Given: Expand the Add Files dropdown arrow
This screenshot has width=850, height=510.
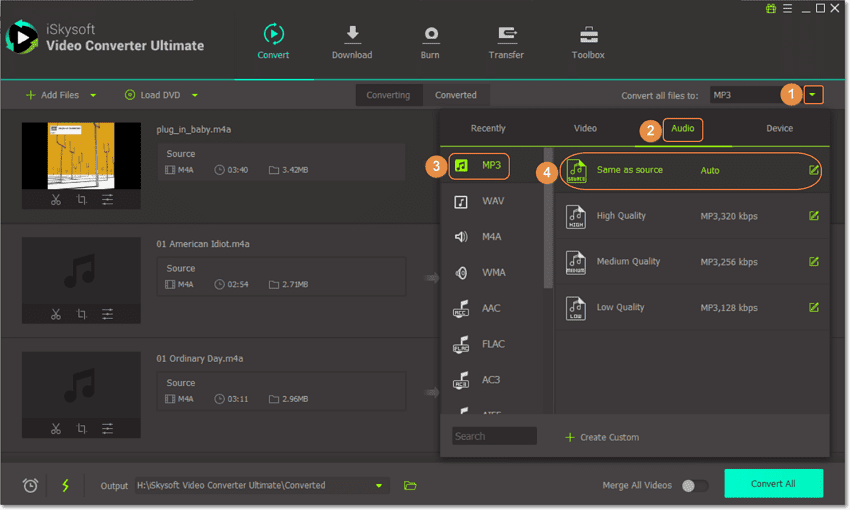Looking at the screenshot, I should (x=93, y=95).
